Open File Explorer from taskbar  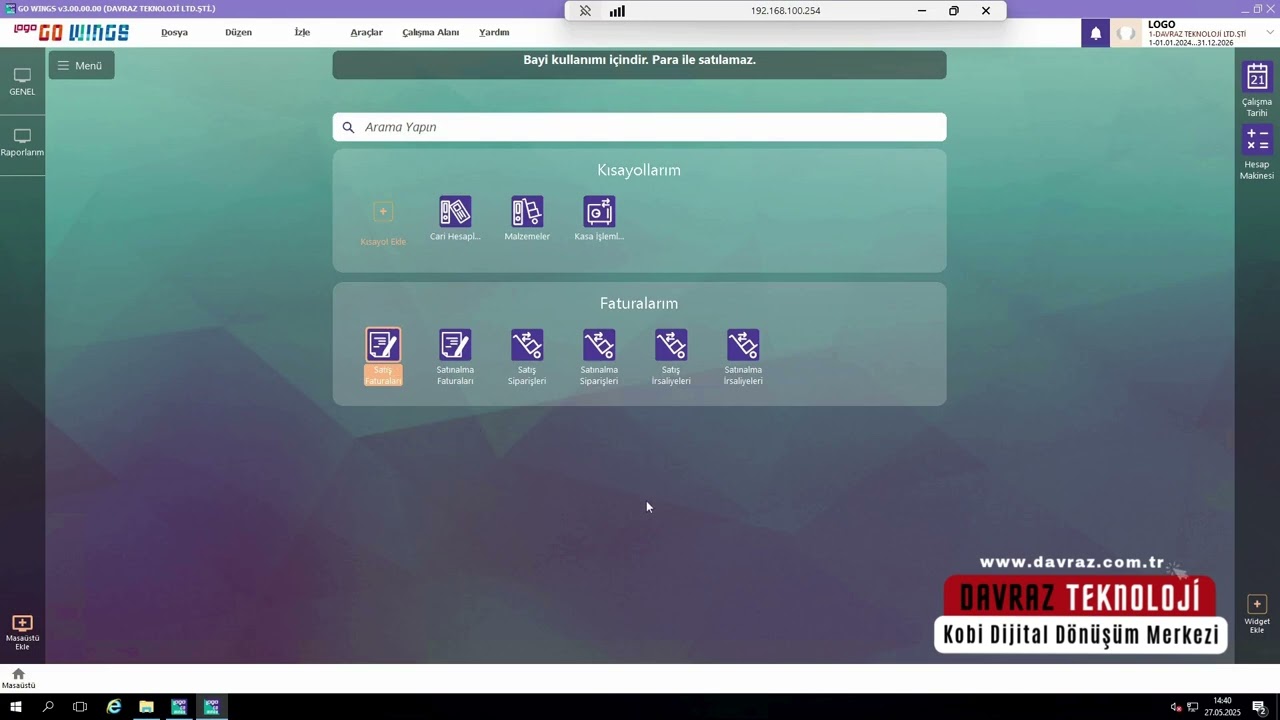[146, 707]
